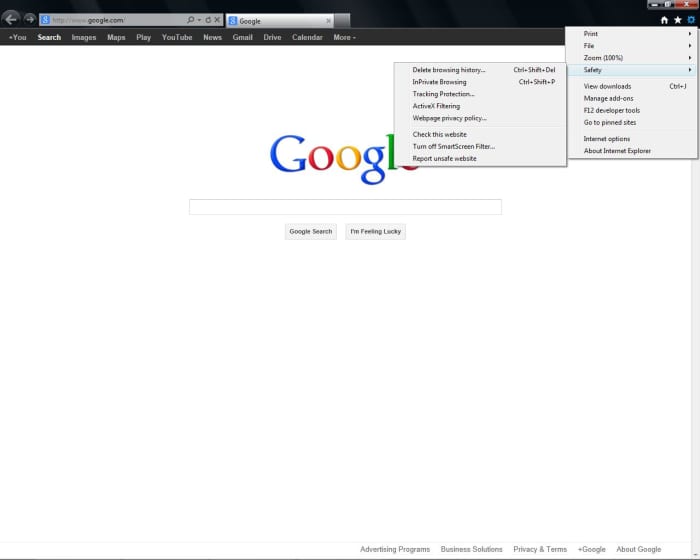Expand the Zoom (100%) submenu
The image size is (700, 560).
632,58
